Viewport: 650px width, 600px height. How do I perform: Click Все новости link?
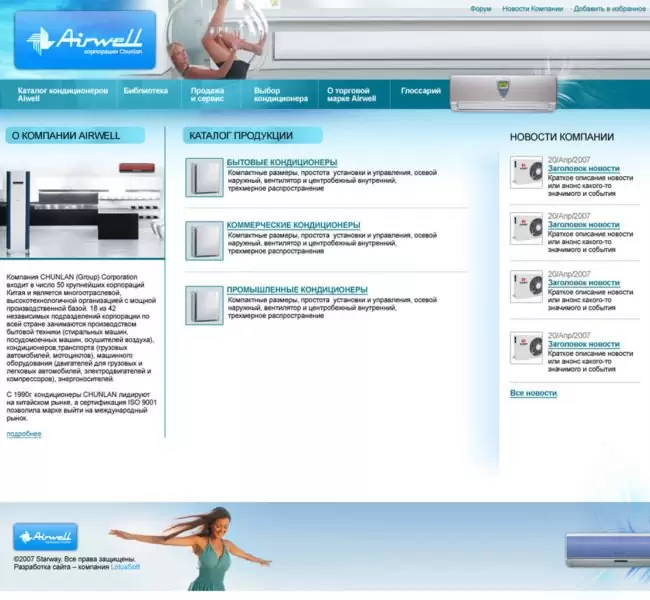pyautogui.click(x=534, y=393)
